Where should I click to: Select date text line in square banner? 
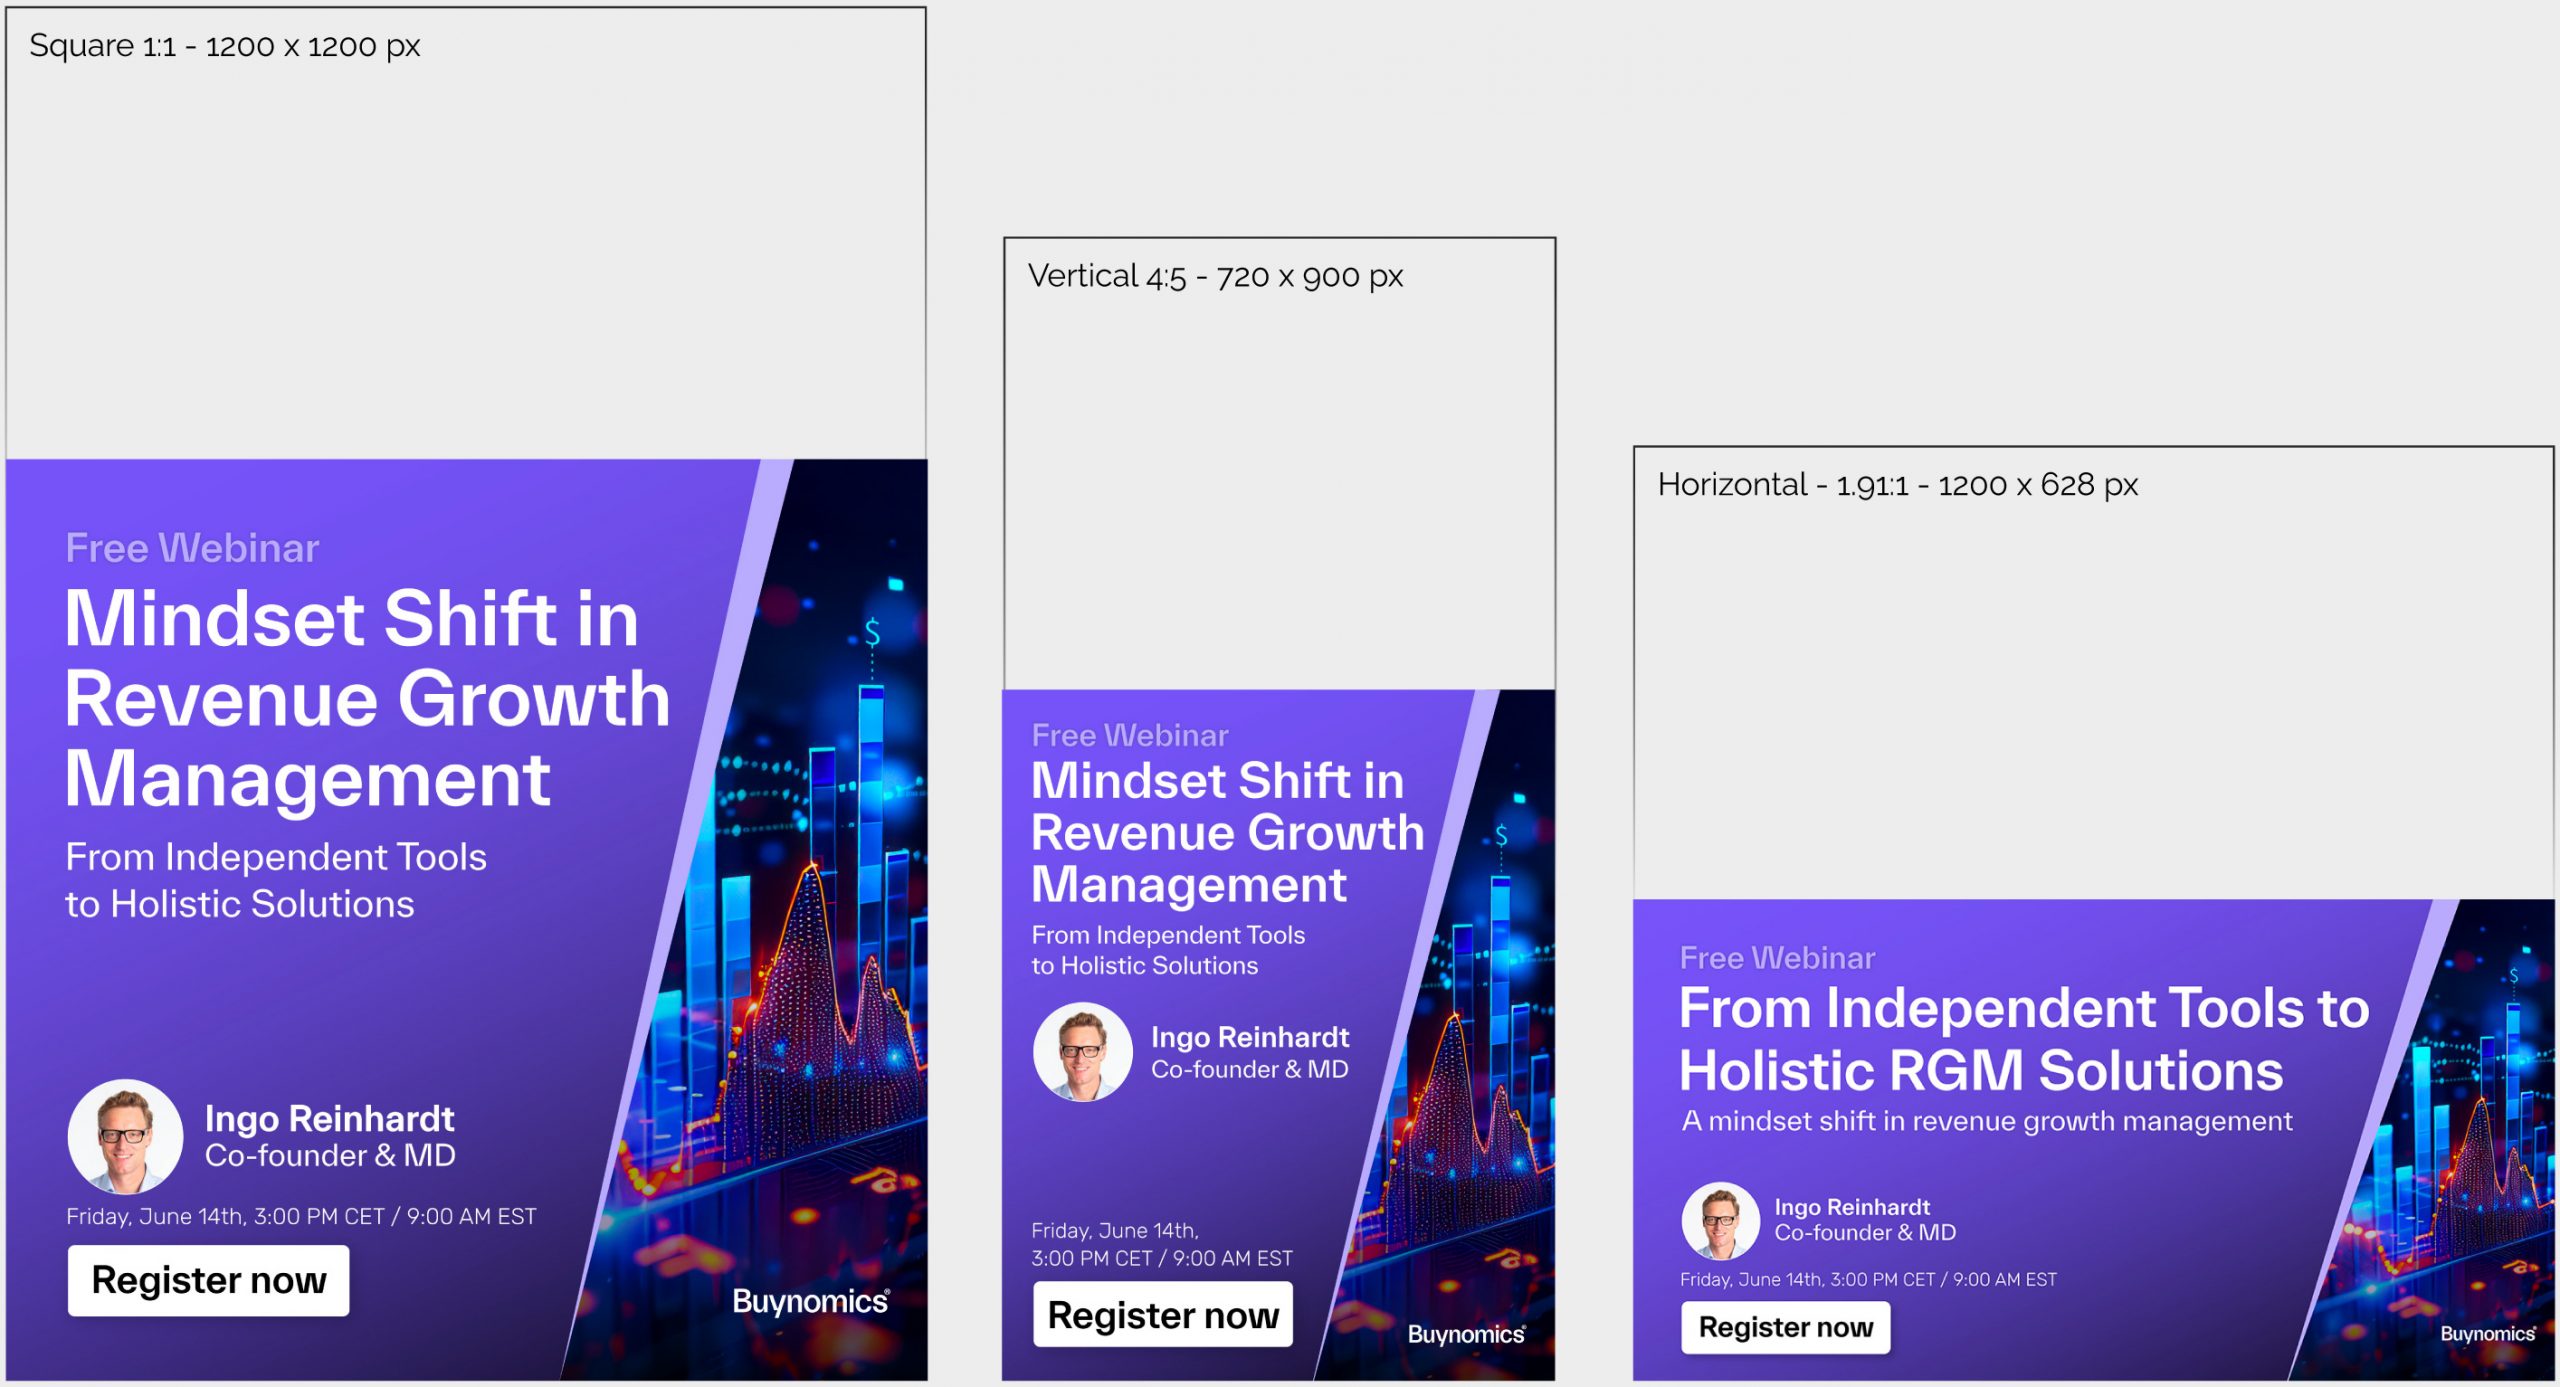pyautogui.click(x=301, y=1217)
